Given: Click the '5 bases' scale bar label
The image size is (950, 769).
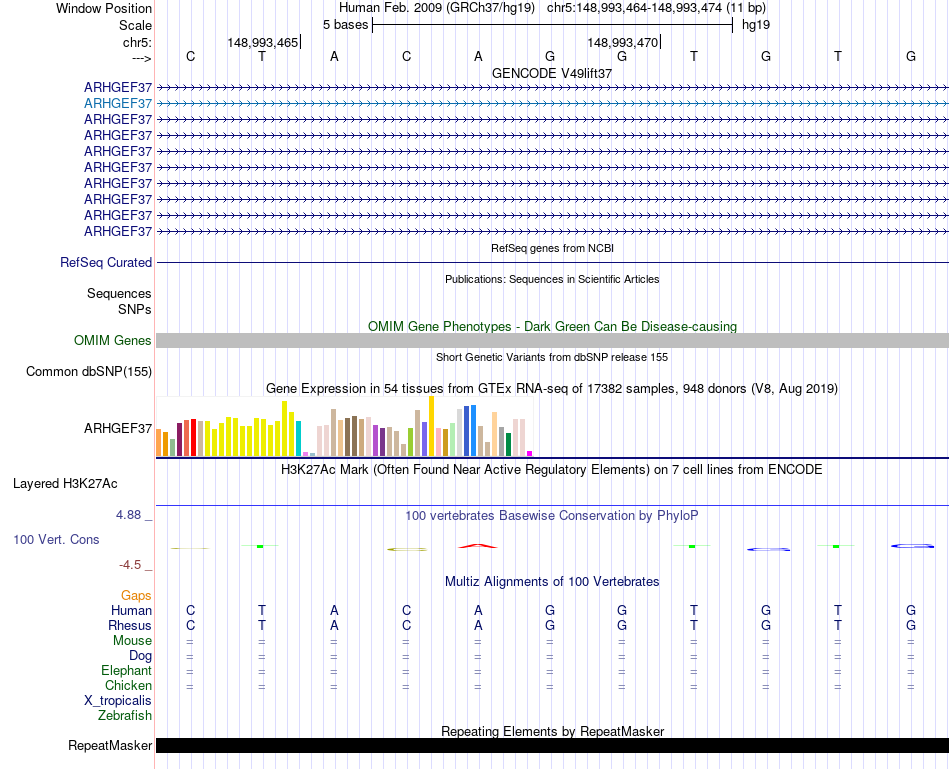Looking at the screenshot, I should click(x=345, y=25).
